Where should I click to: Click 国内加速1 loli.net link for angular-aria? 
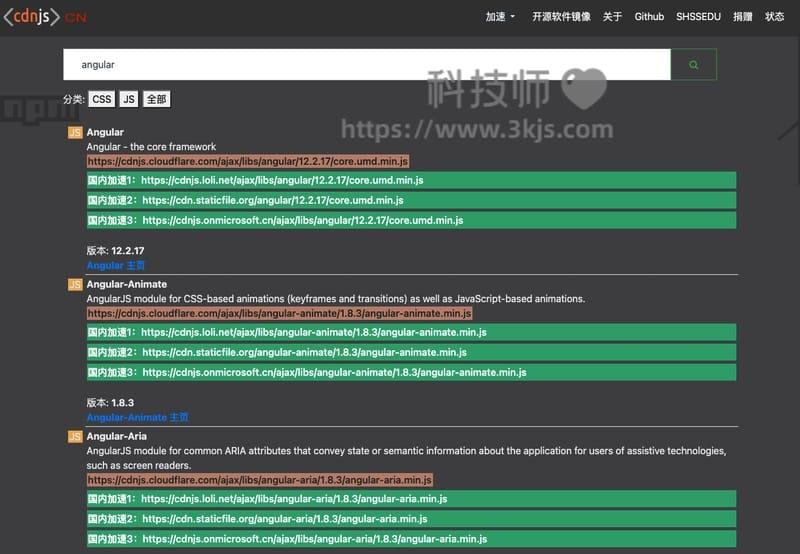pos(411,498)
